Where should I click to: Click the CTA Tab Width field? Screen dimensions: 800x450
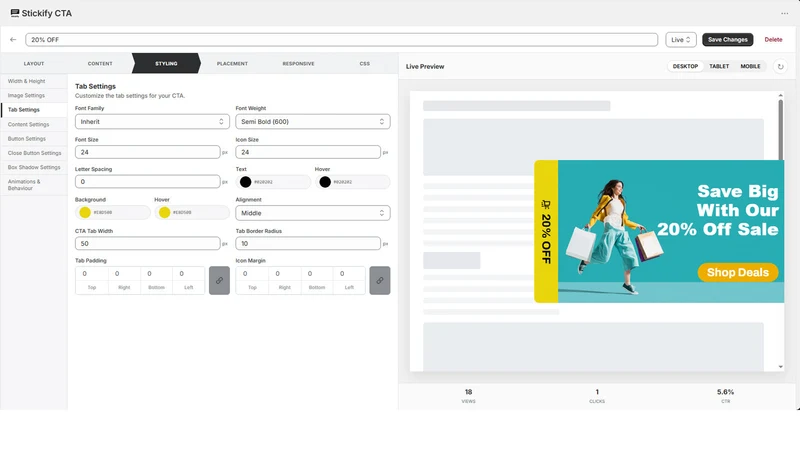(x=147, y=243)
